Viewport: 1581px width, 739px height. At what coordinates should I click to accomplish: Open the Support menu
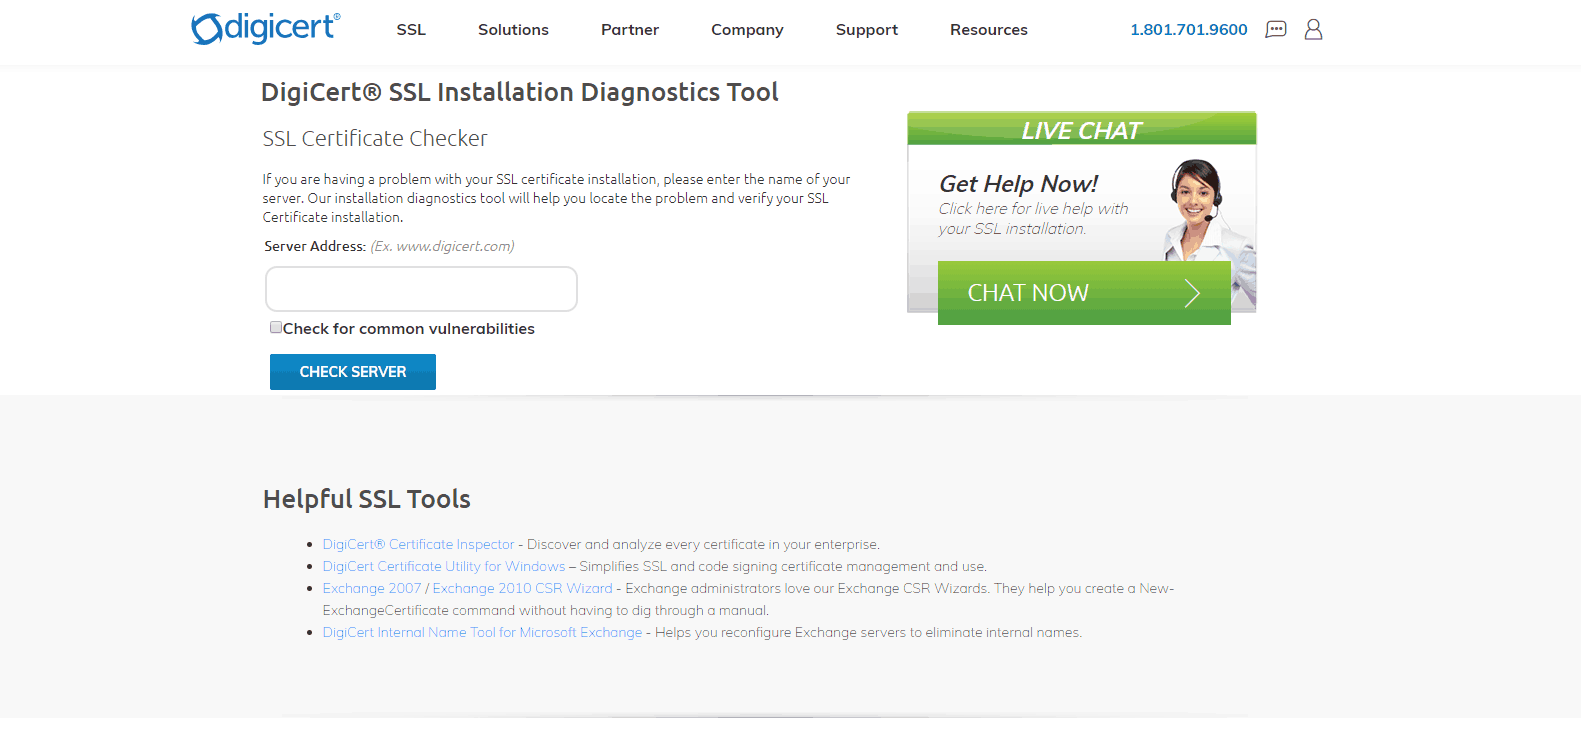[x=867, y=30]
